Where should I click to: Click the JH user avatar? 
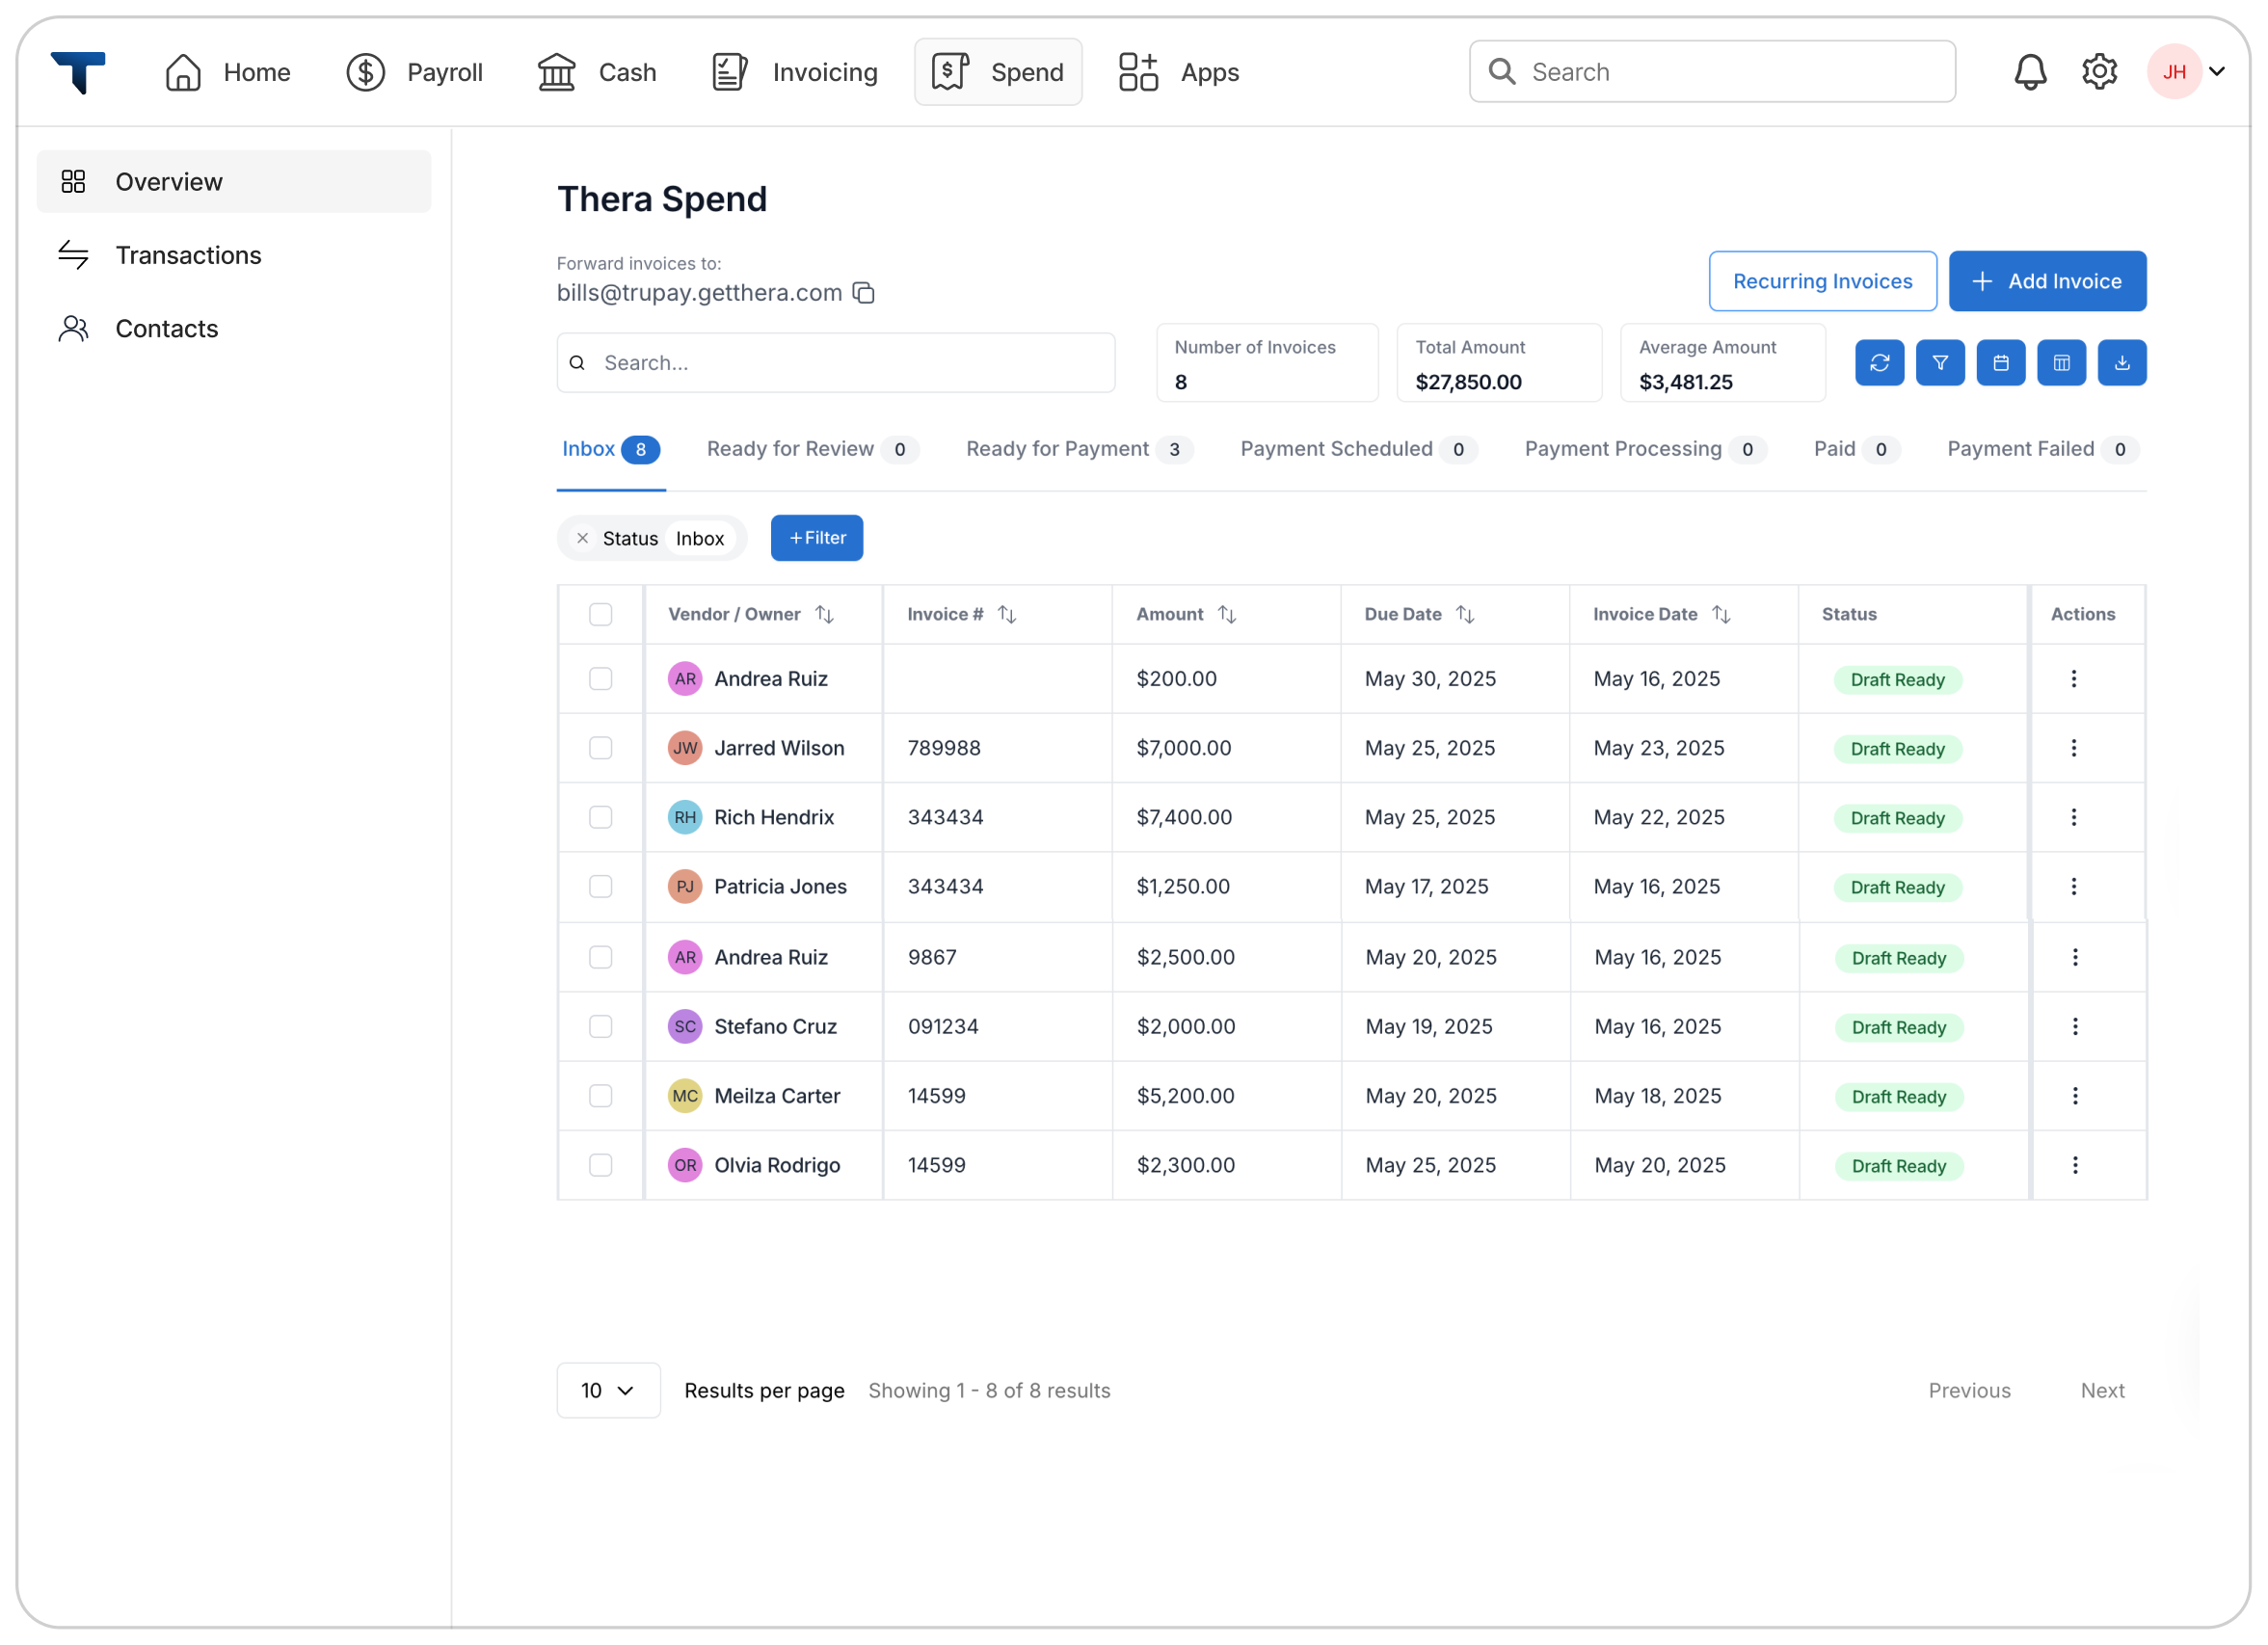point(2174,72)
